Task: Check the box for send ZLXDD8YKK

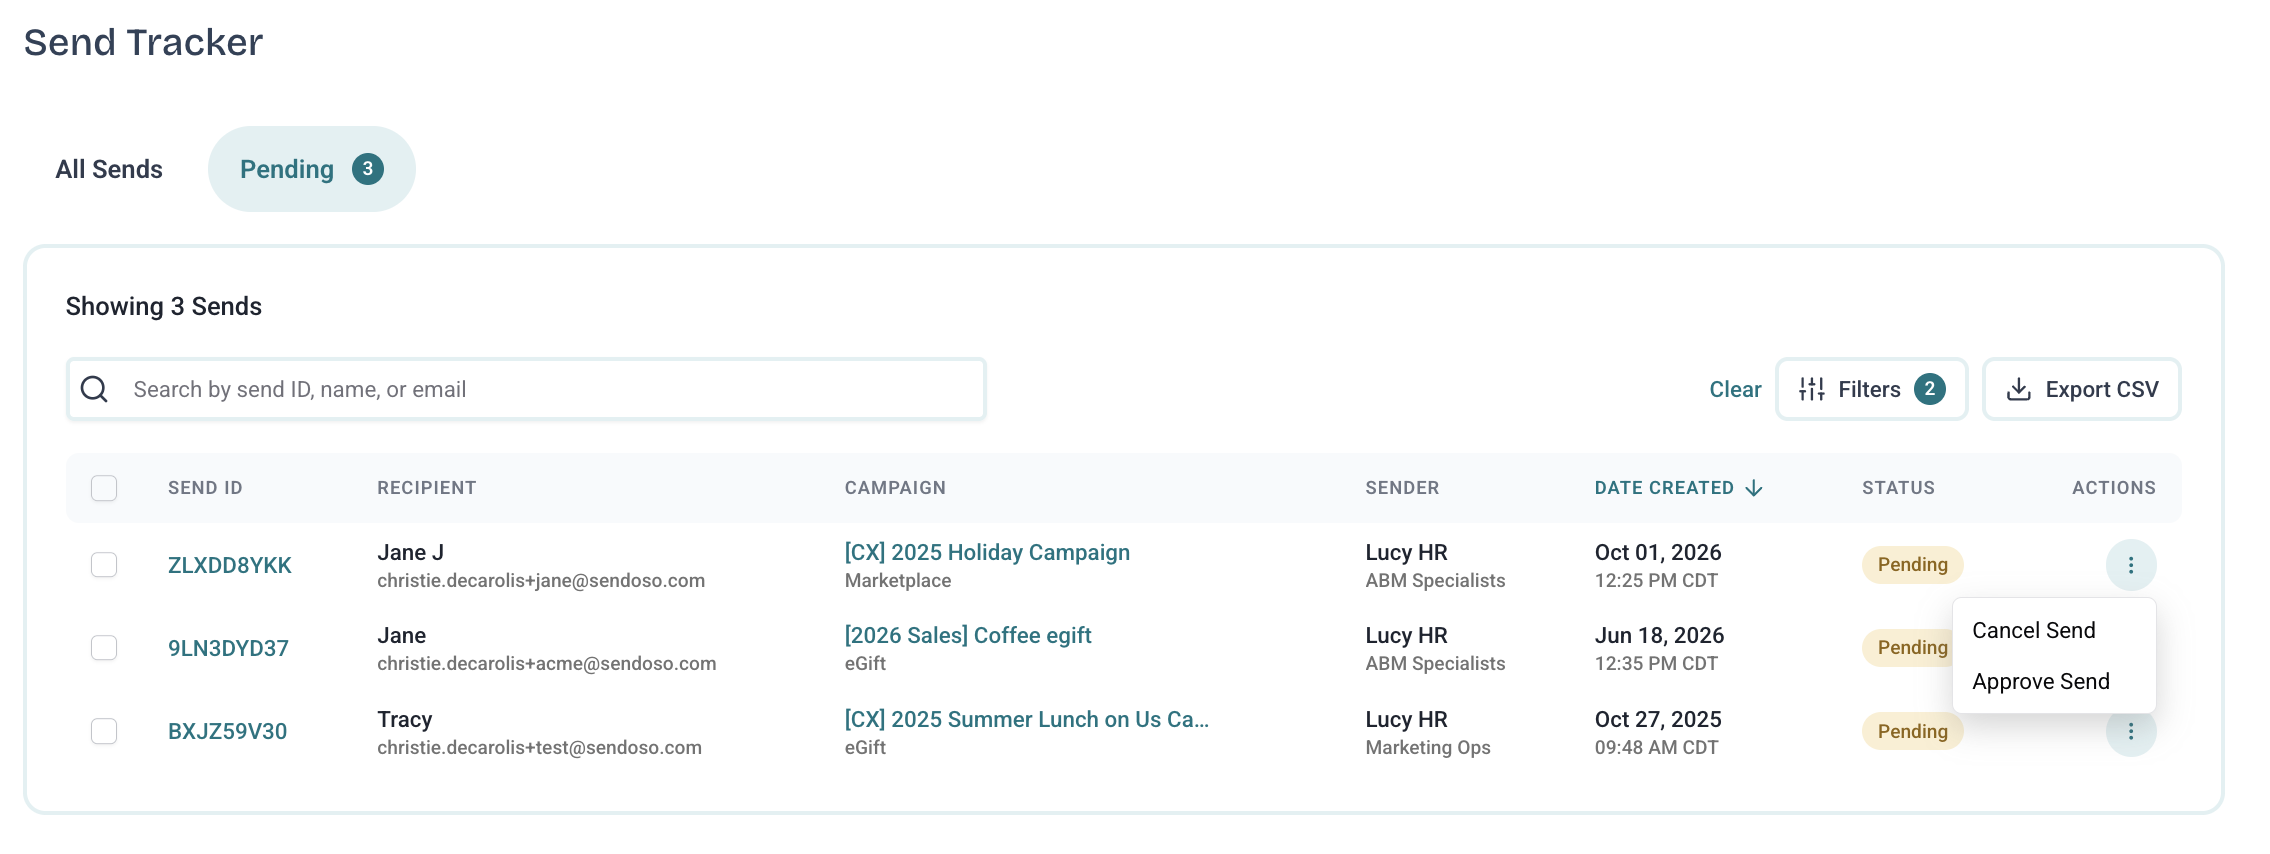Action: pos(104,565)
